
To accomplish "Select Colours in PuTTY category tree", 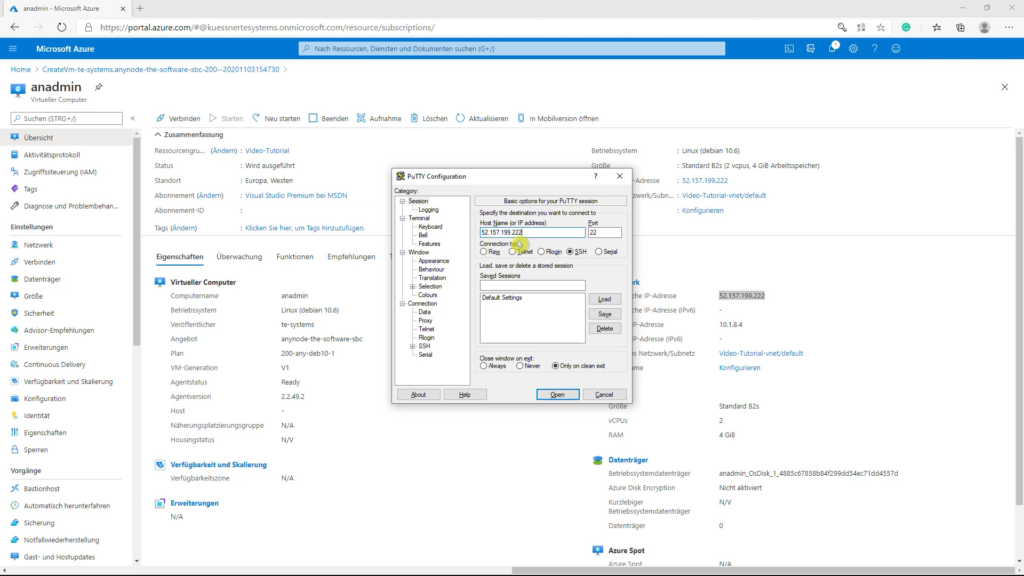I will [x=428, y=295].
